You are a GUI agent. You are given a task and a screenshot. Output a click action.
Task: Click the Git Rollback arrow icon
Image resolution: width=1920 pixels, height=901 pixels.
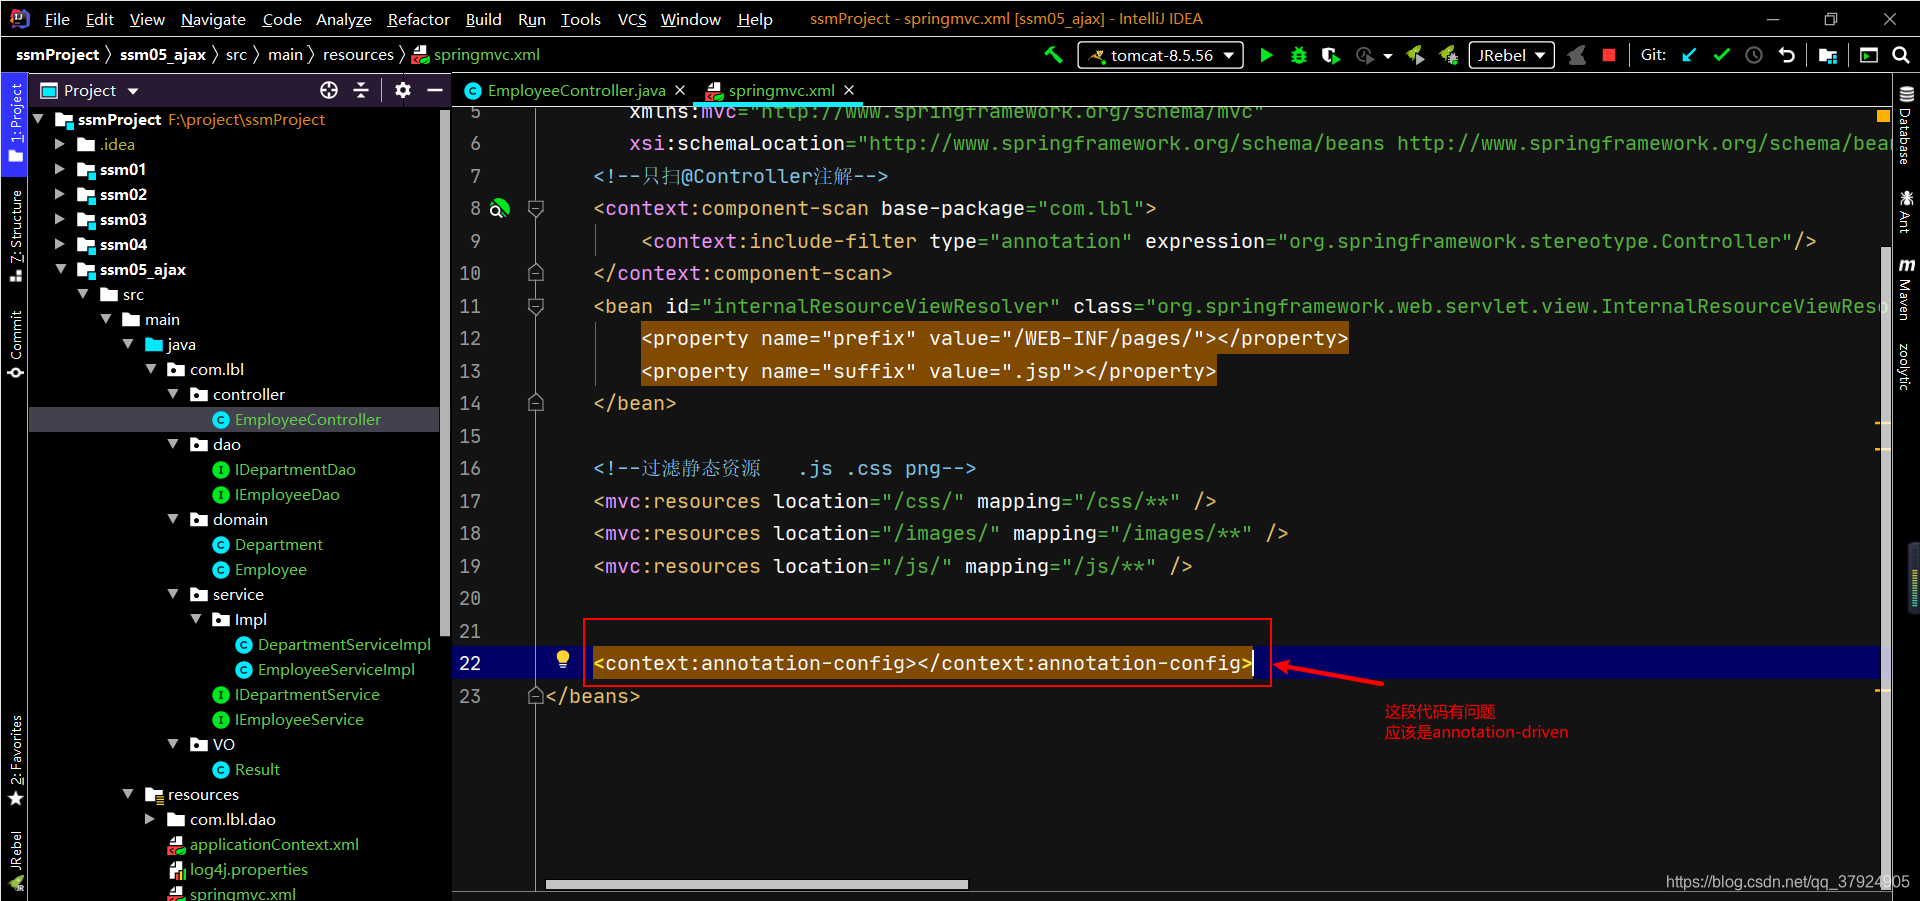click(1786, 55)
